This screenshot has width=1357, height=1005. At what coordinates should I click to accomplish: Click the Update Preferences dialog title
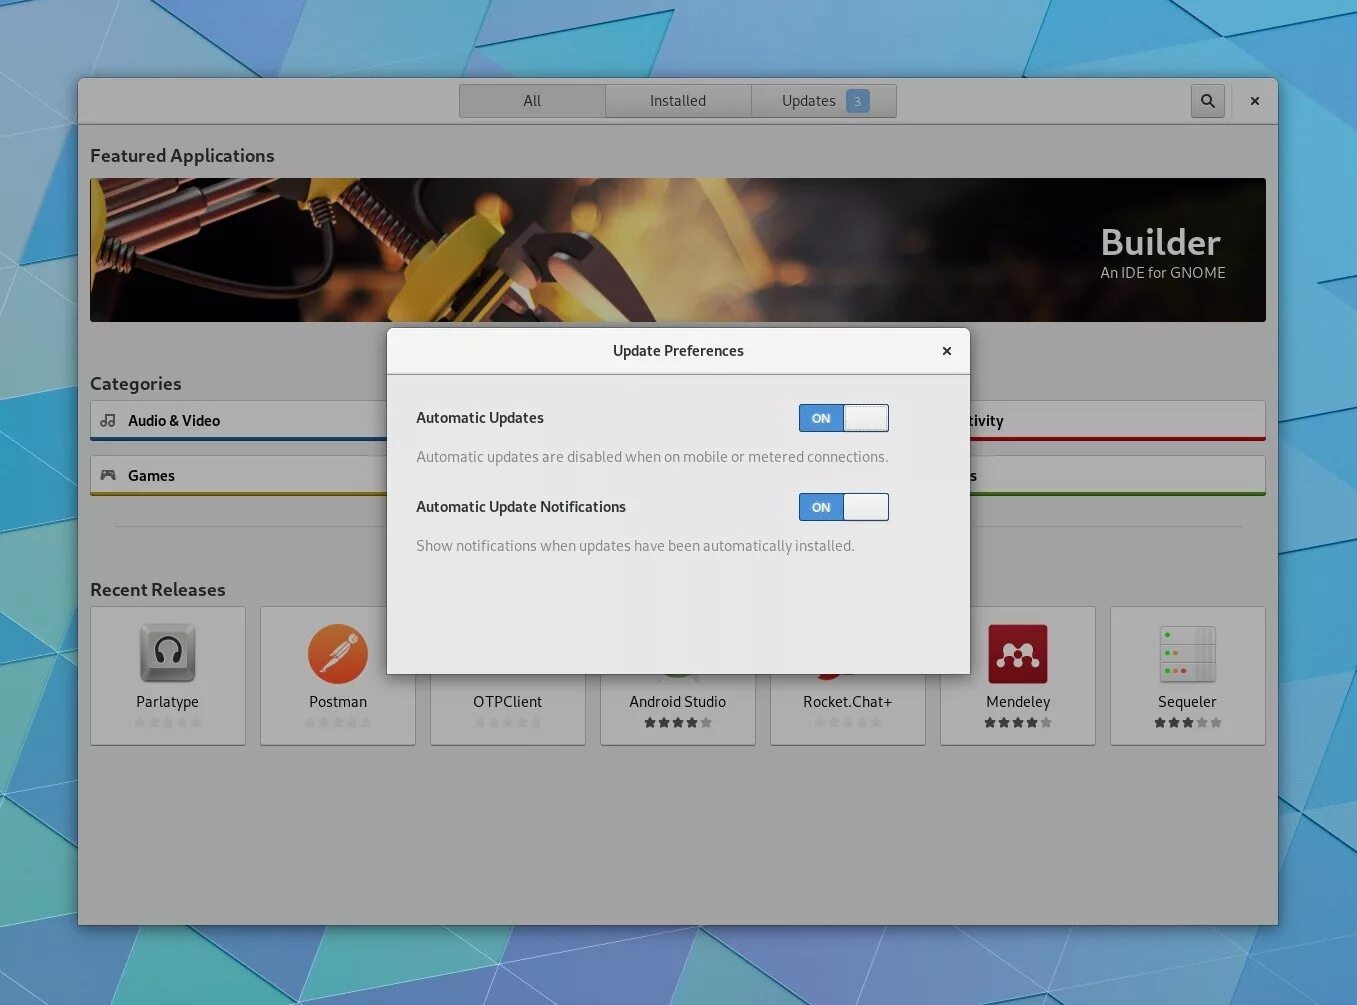(678, 351)
